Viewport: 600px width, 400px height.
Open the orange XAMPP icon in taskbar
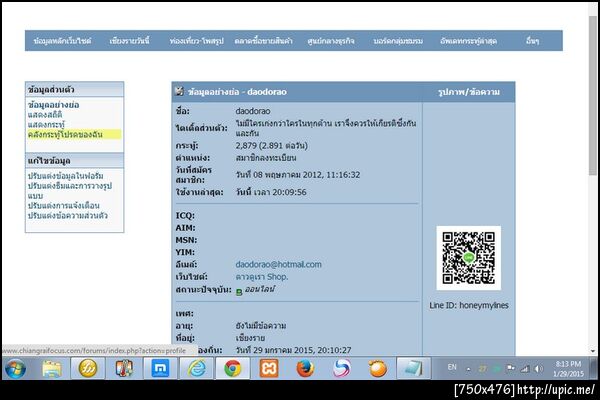[269, 369]
